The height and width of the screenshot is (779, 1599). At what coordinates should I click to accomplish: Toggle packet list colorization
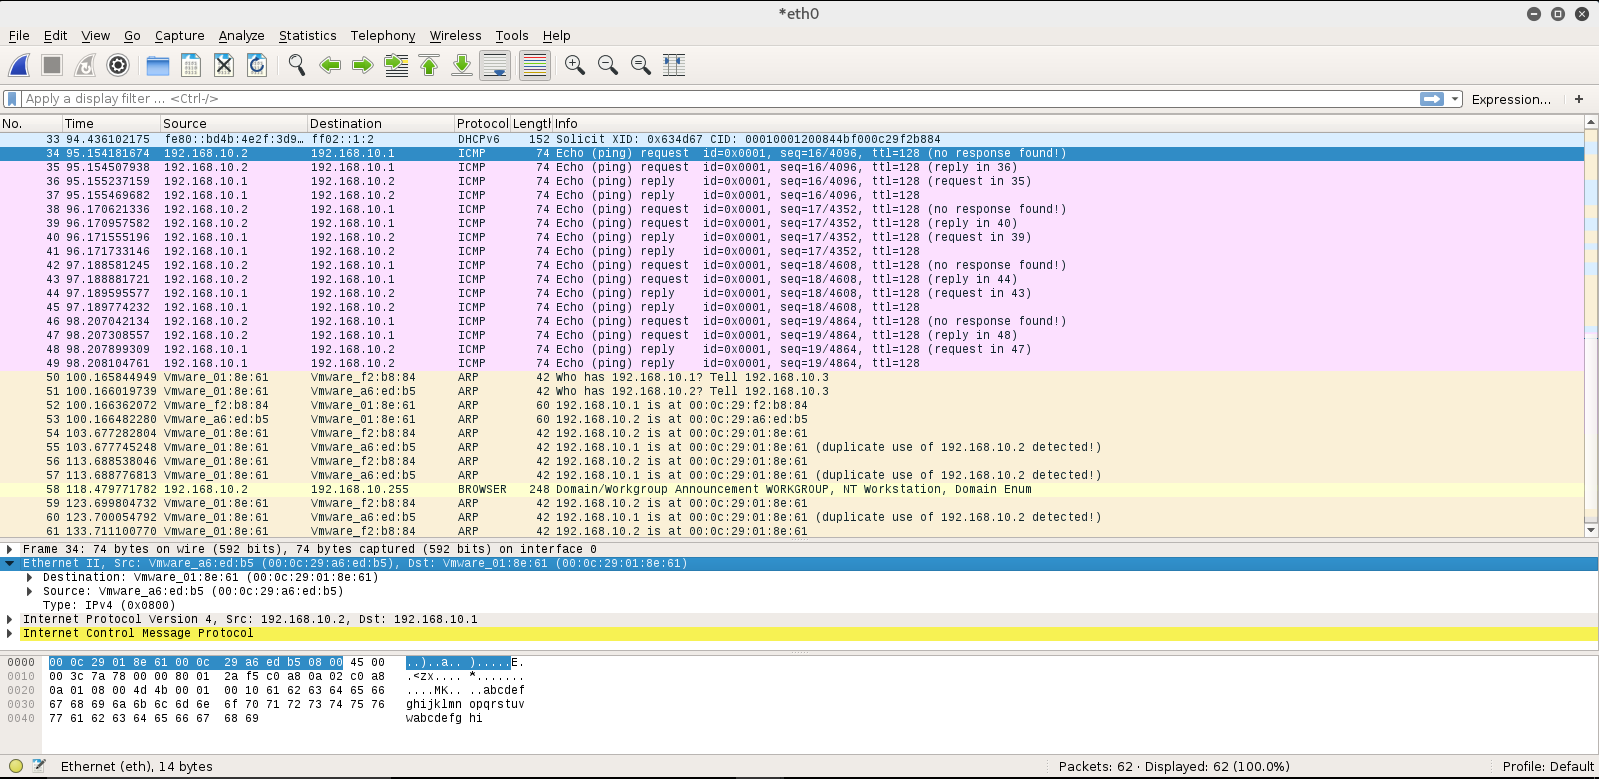tap(535, 65)
